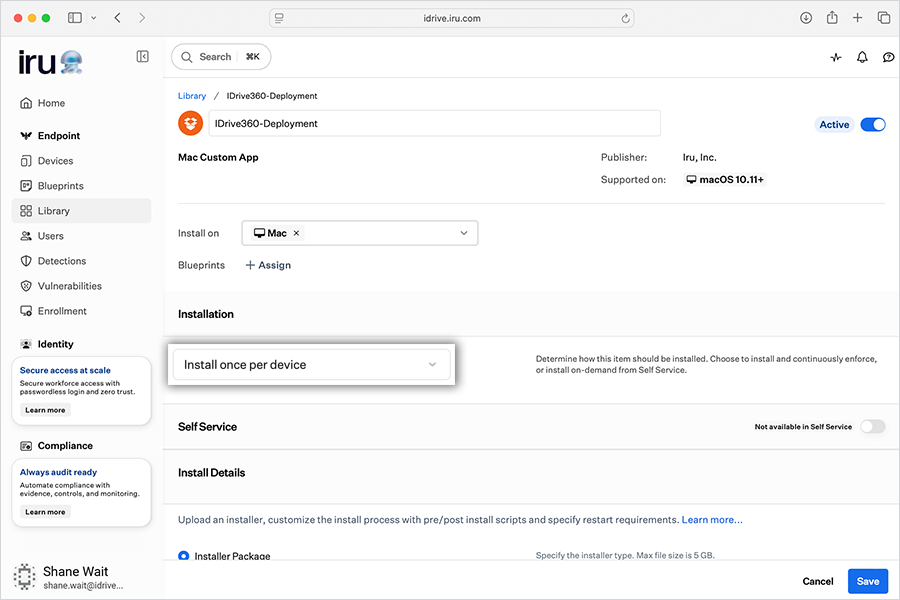Click the Shane Wait account name
The width and height of the screenshot is (900, 600).
point(75,571)
